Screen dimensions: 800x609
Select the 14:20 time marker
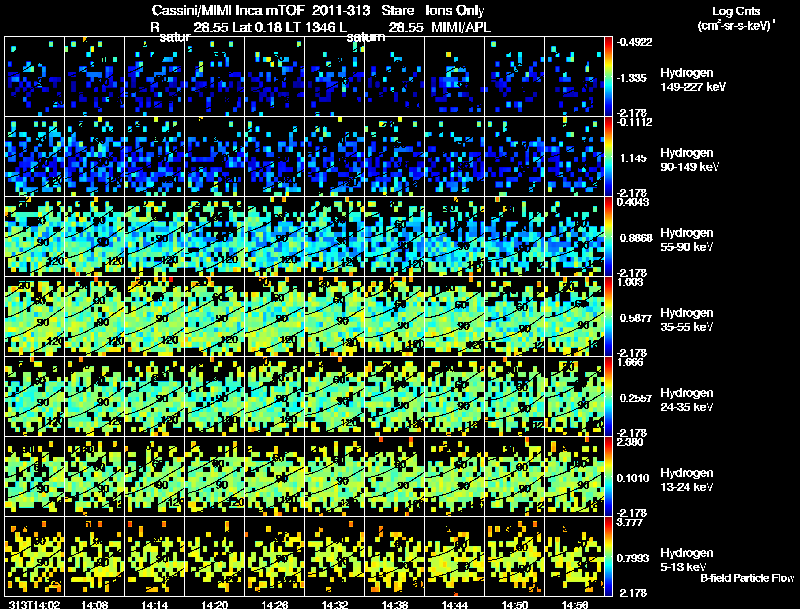(214, 604)
